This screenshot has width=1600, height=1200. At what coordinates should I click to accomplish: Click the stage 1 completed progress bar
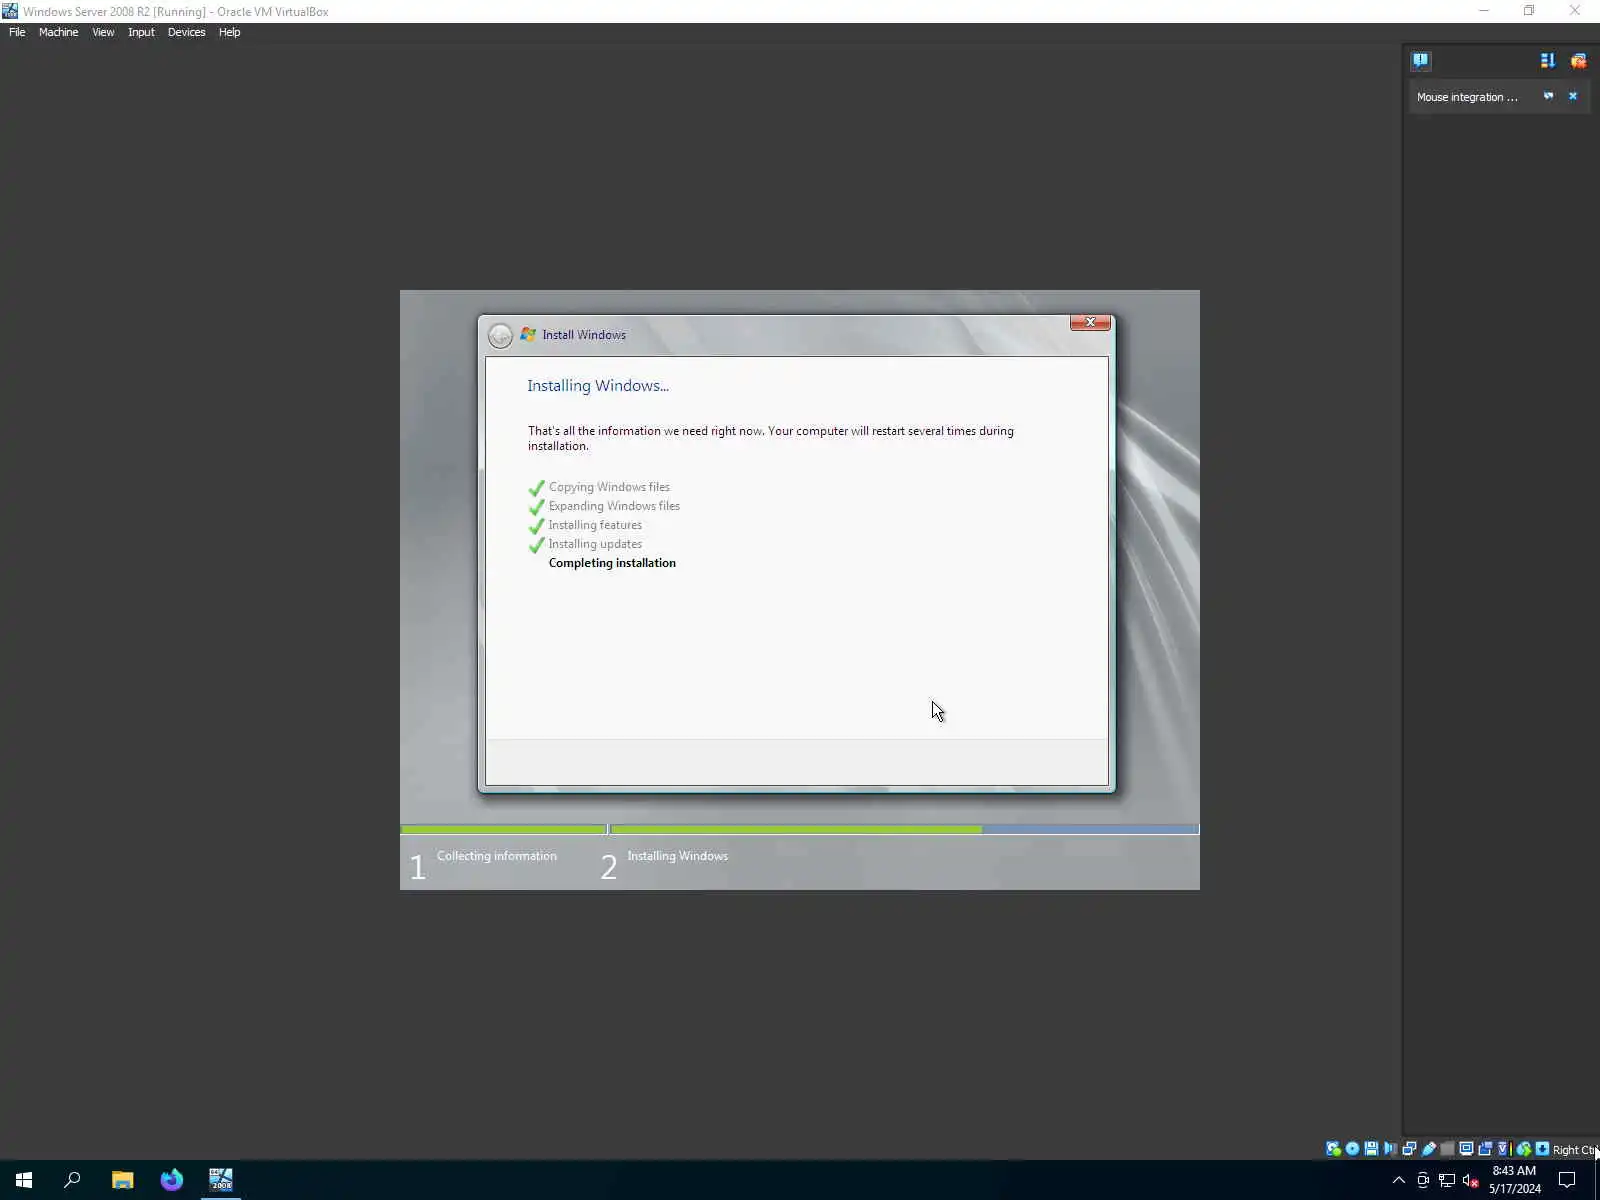503,829
